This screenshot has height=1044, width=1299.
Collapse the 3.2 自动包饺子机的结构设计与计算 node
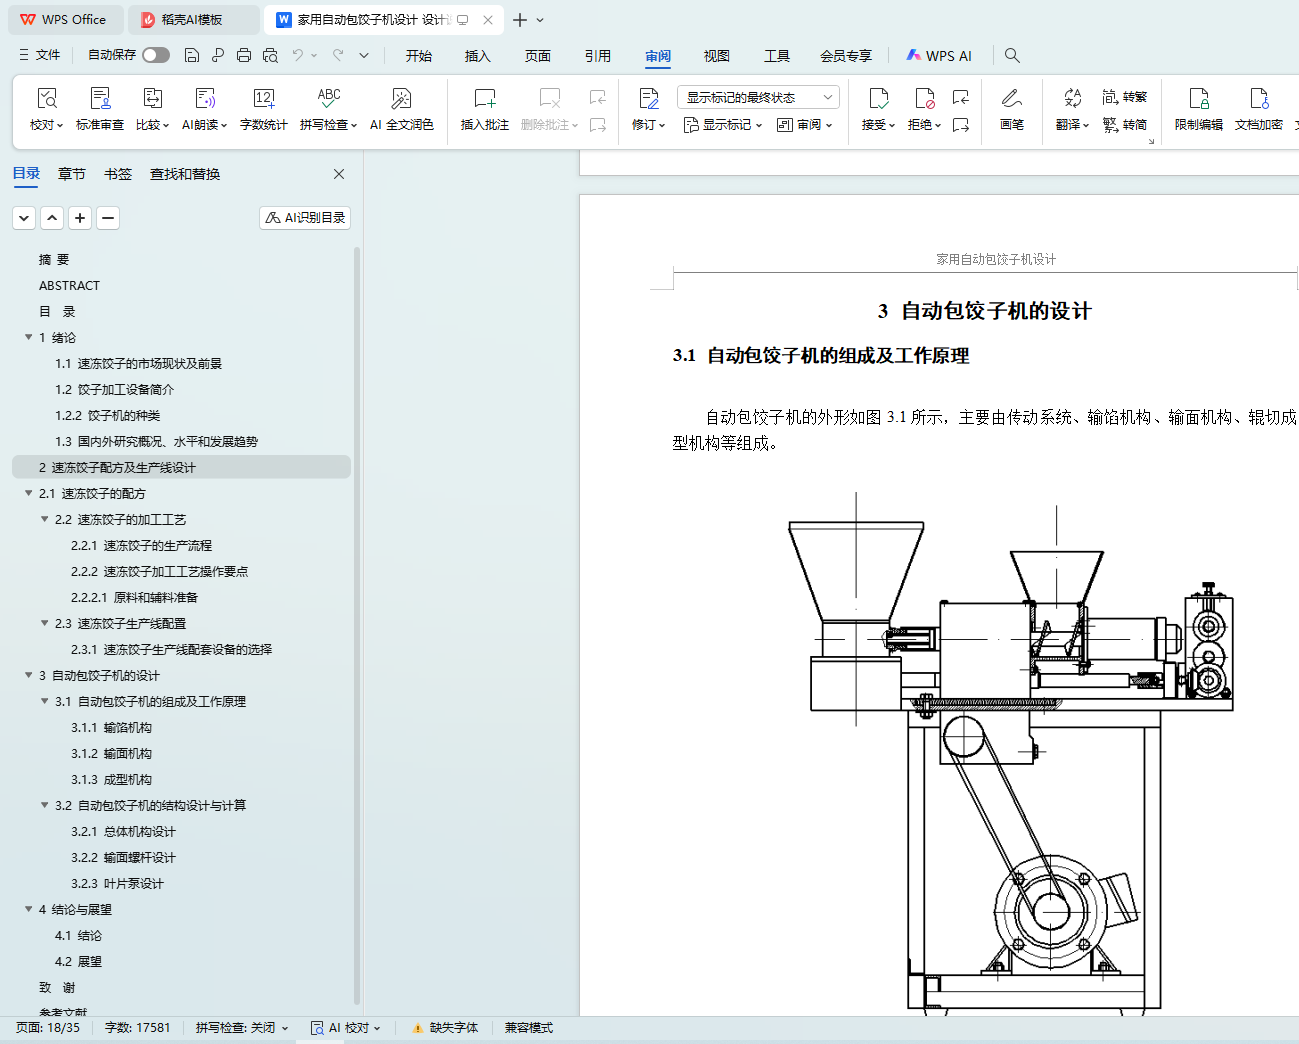44,806
